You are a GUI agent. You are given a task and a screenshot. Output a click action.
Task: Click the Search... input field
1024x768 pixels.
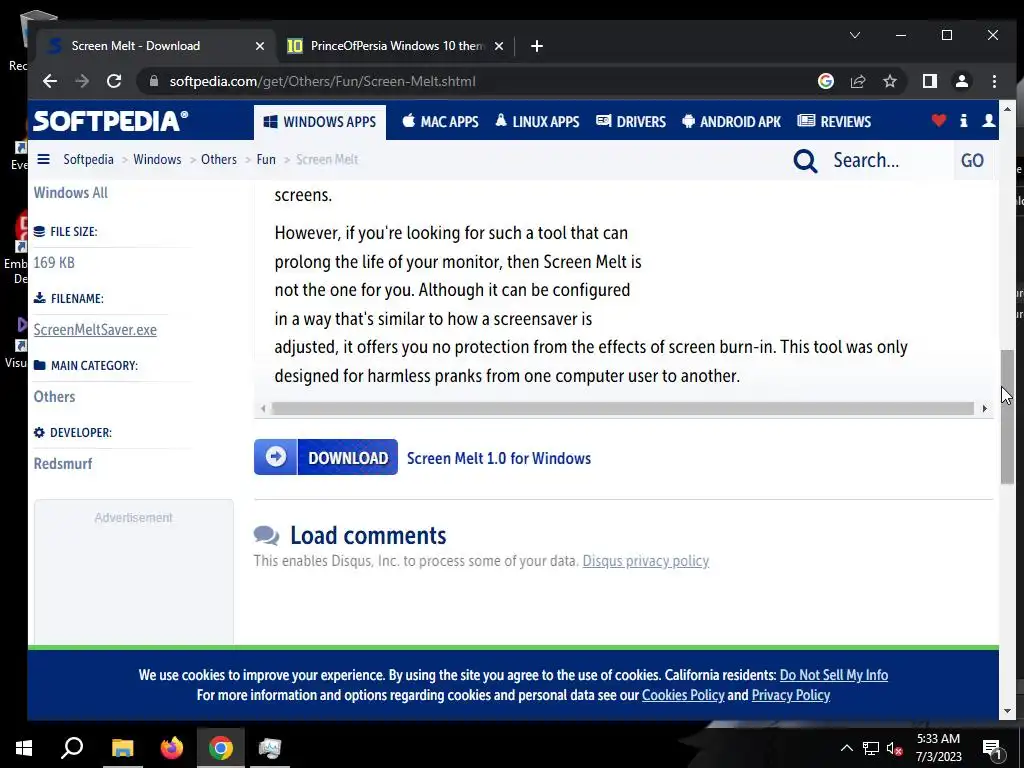click(888, 160)
